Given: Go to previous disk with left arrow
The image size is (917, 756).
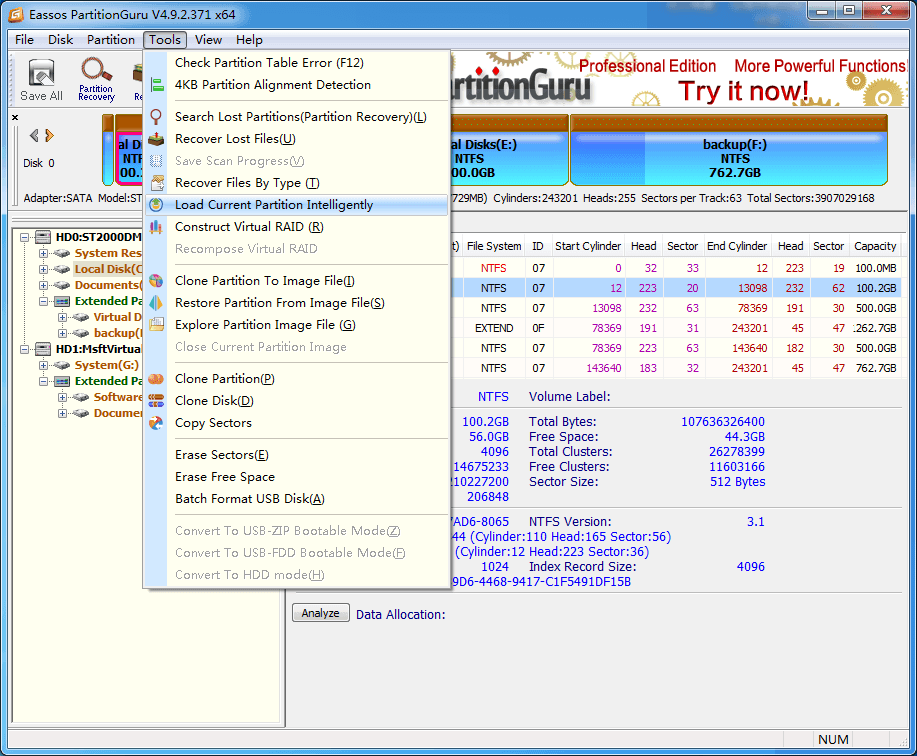Looking at the screenshot, I should coord(35,136).
